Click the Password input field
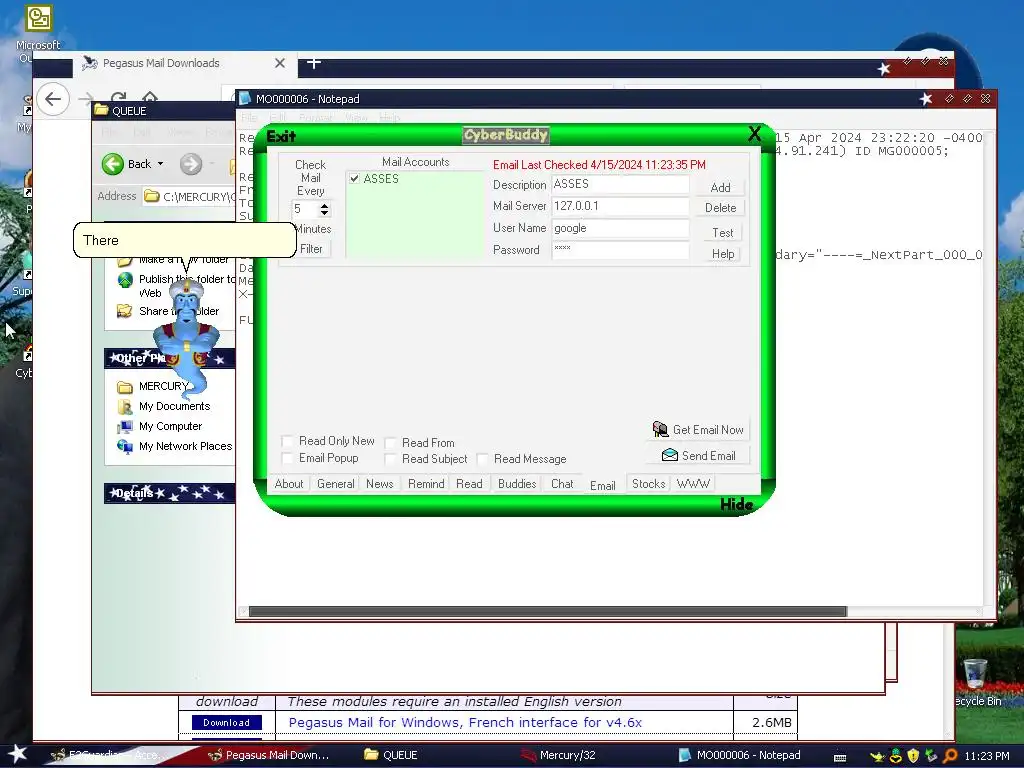Screen dimensions: 1024x768 [x=620, y=250]
